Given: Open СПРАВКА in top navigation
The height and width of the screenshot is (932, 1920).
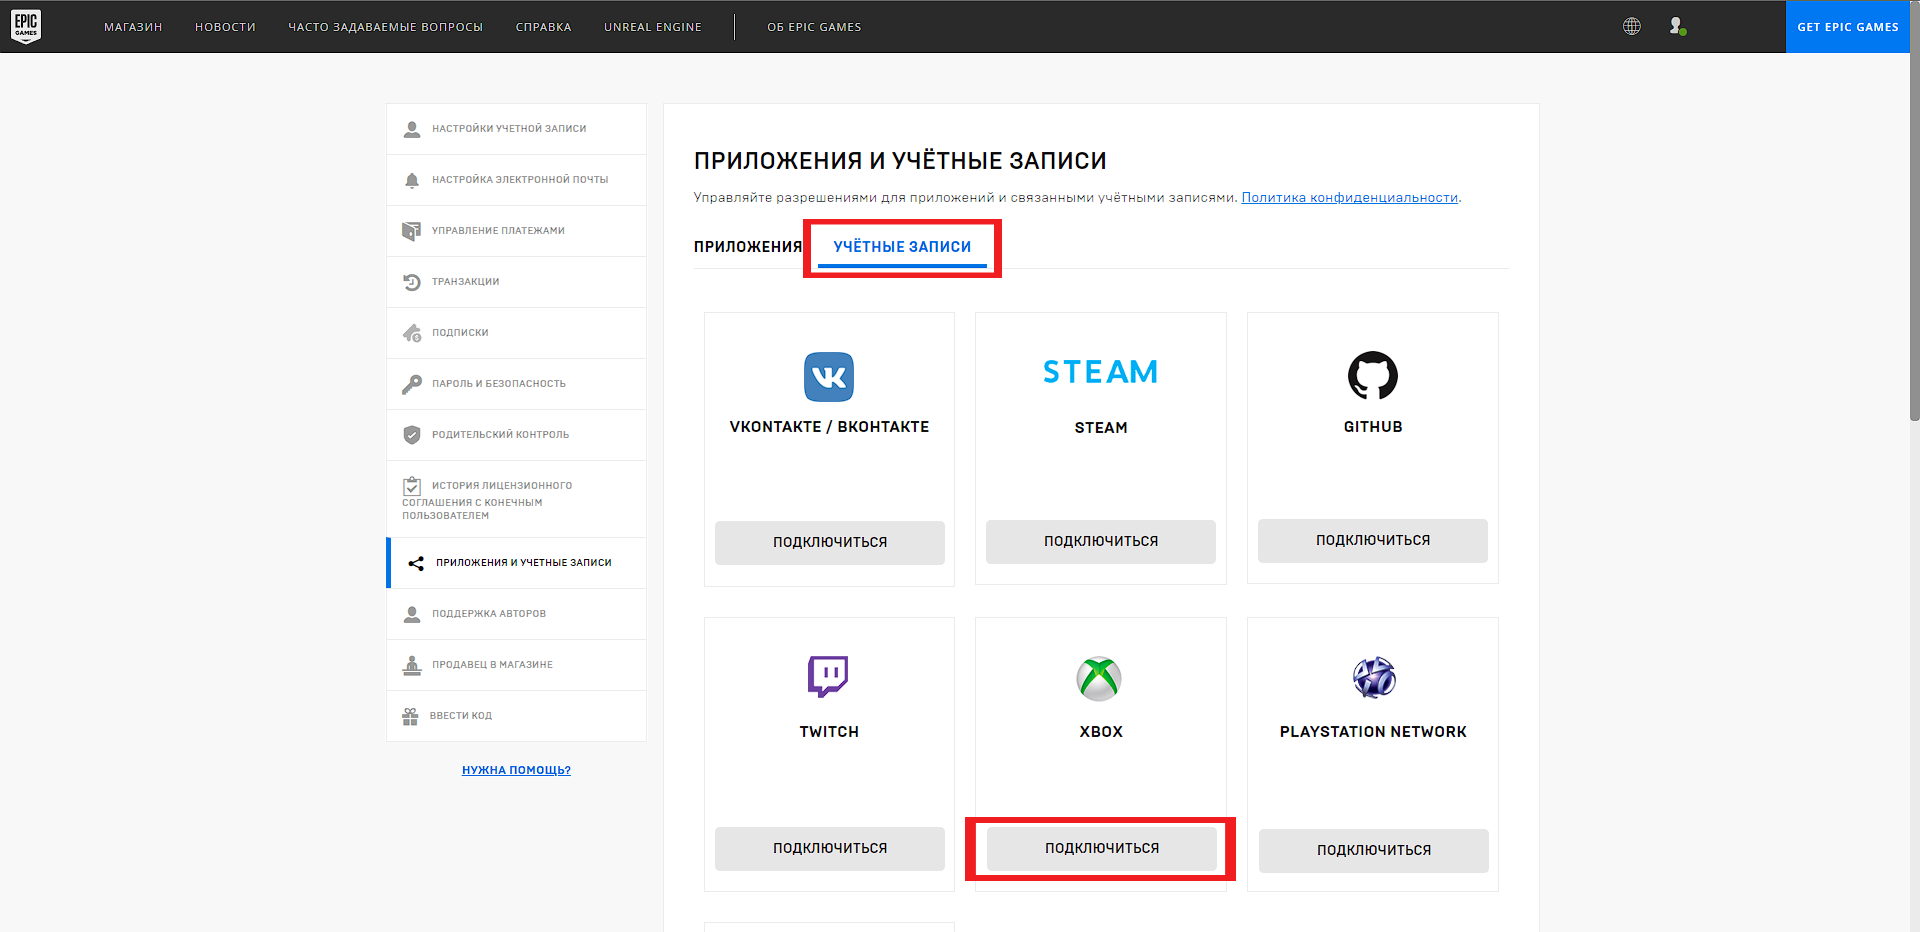Looking at the screenshot, I should click(543, 27).
